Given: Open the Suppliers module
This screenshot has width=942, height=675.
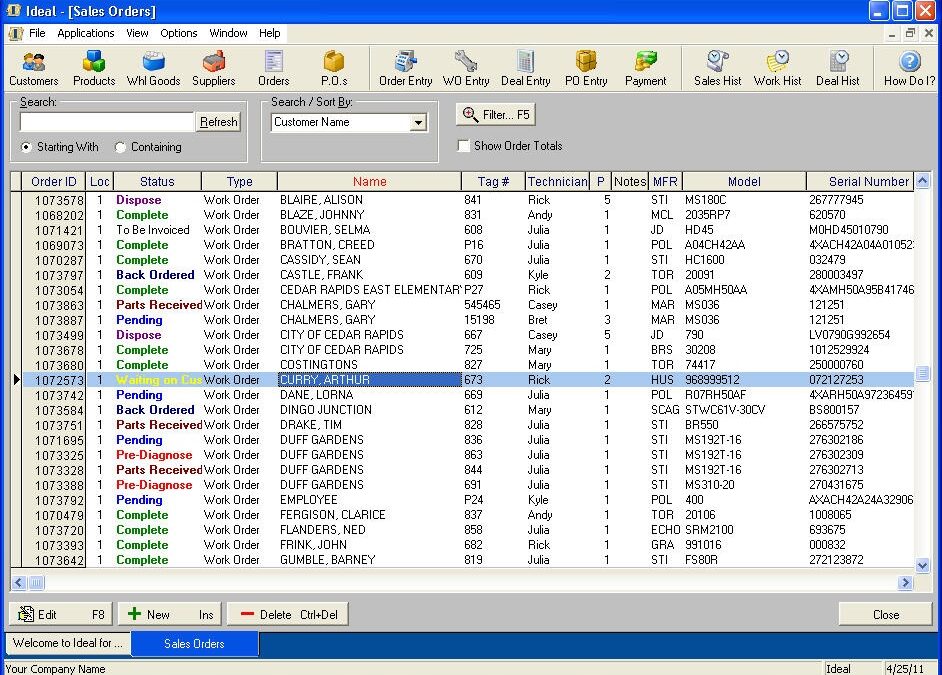Looking at the screenshot, I should point(215,67).
